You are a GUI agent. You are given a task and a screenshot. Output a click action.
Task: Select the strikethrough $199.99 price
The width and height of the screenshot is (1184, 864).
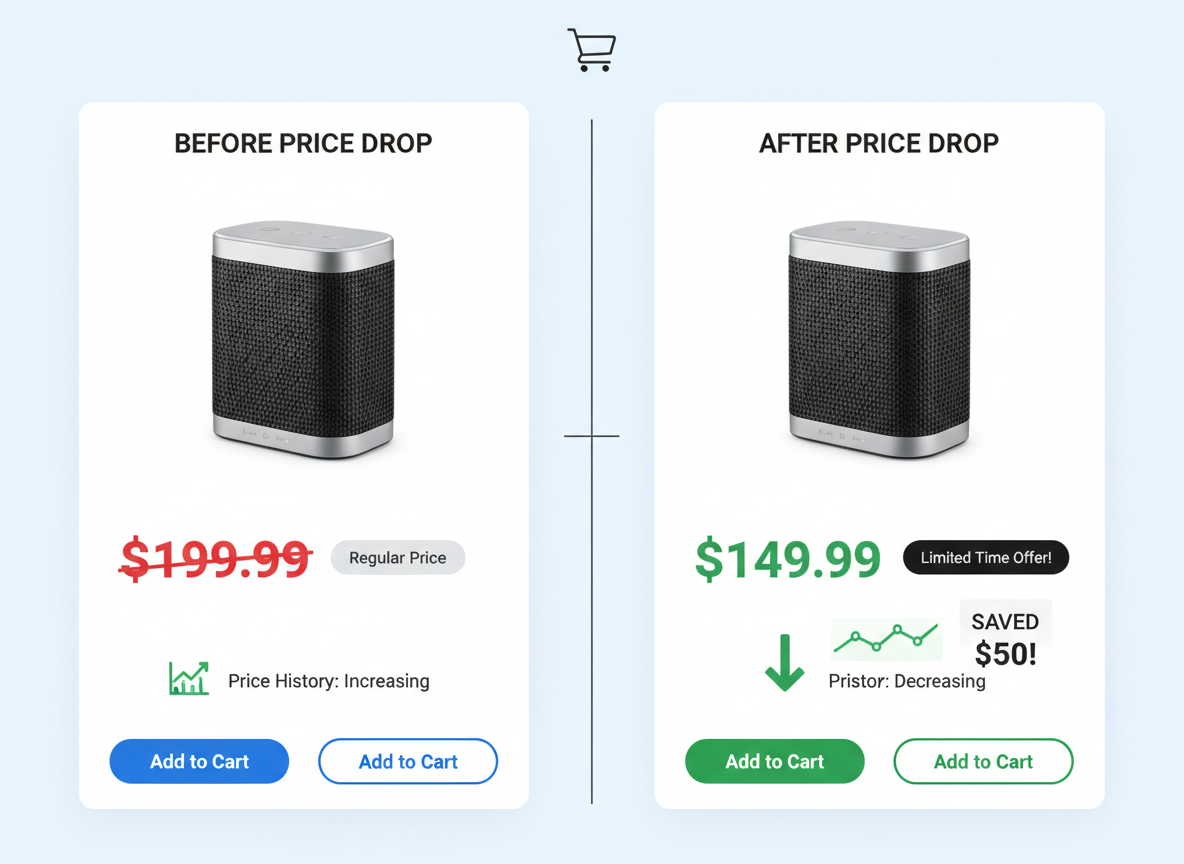click(x=216, y=558)
